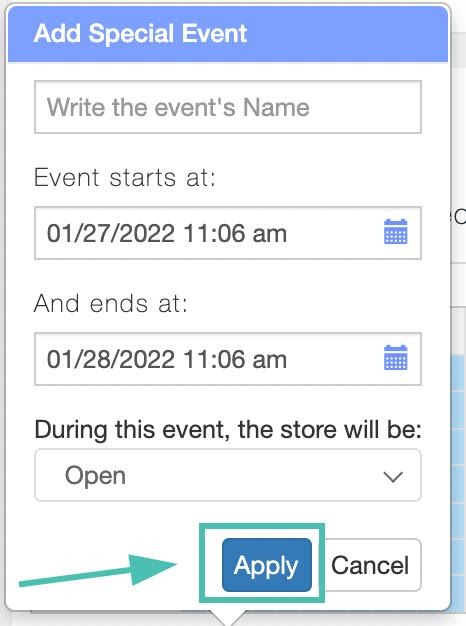The image size is (466, 626).
Task: Click the 01/27/2022 start date text
Action: click(111, 233)
